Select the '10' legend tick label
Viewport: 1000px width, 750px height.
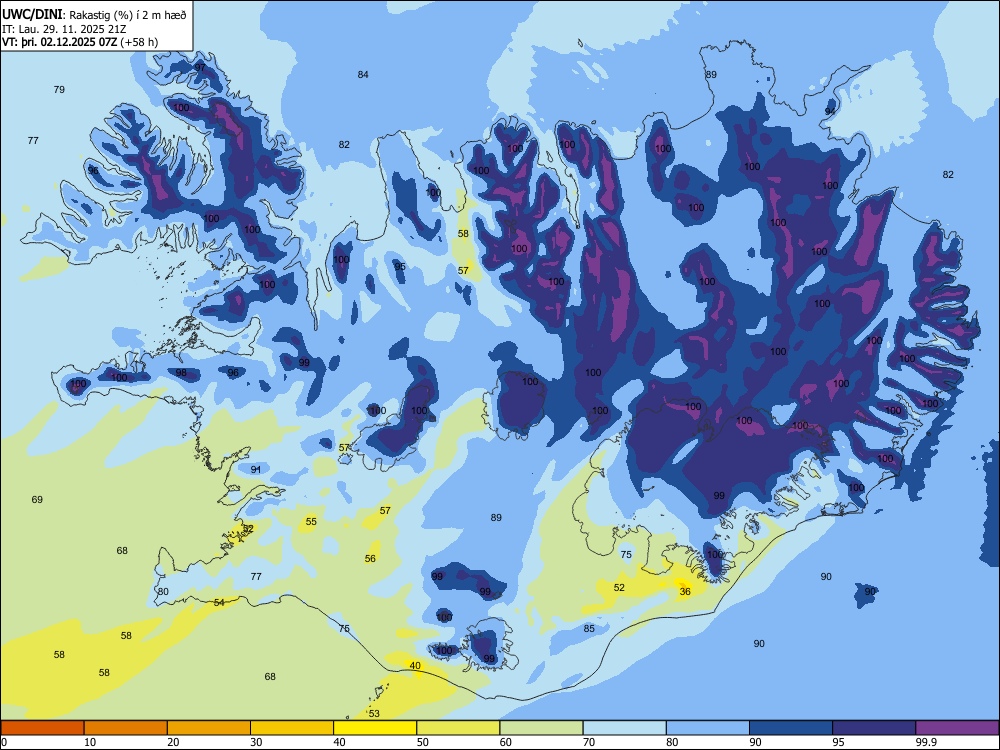[90, 742]
